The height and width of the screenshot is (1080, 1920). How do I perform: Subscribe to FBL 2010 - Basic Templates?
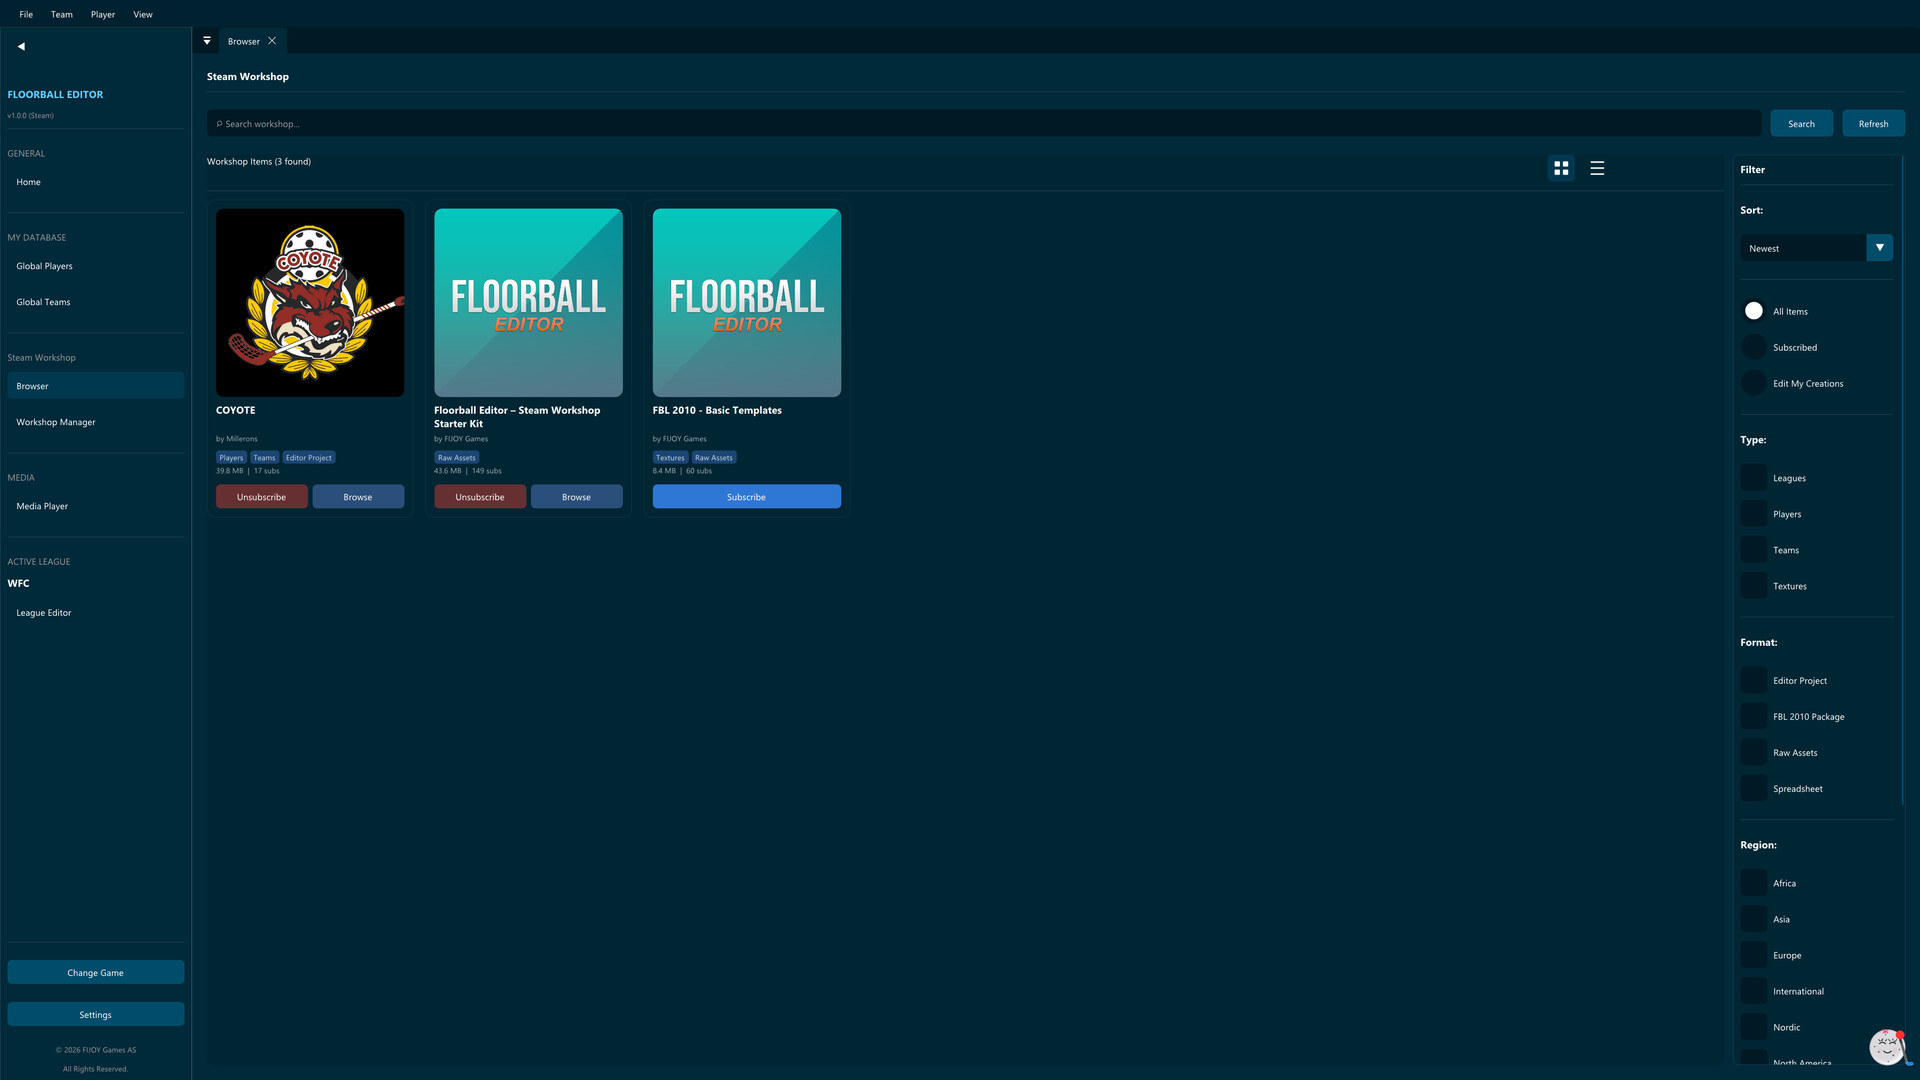tap(746, 496)
